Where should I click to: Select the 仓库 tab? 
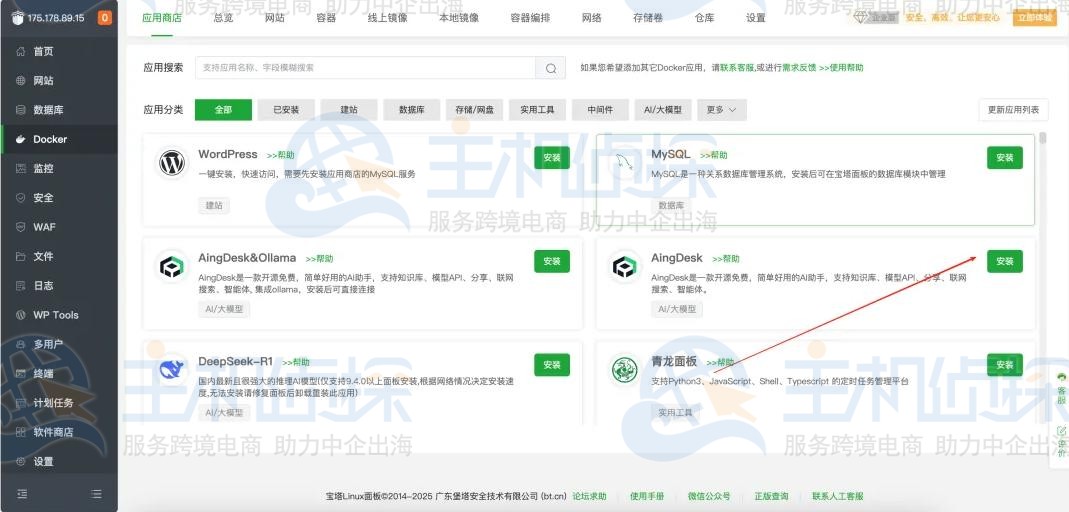(705, 18)
